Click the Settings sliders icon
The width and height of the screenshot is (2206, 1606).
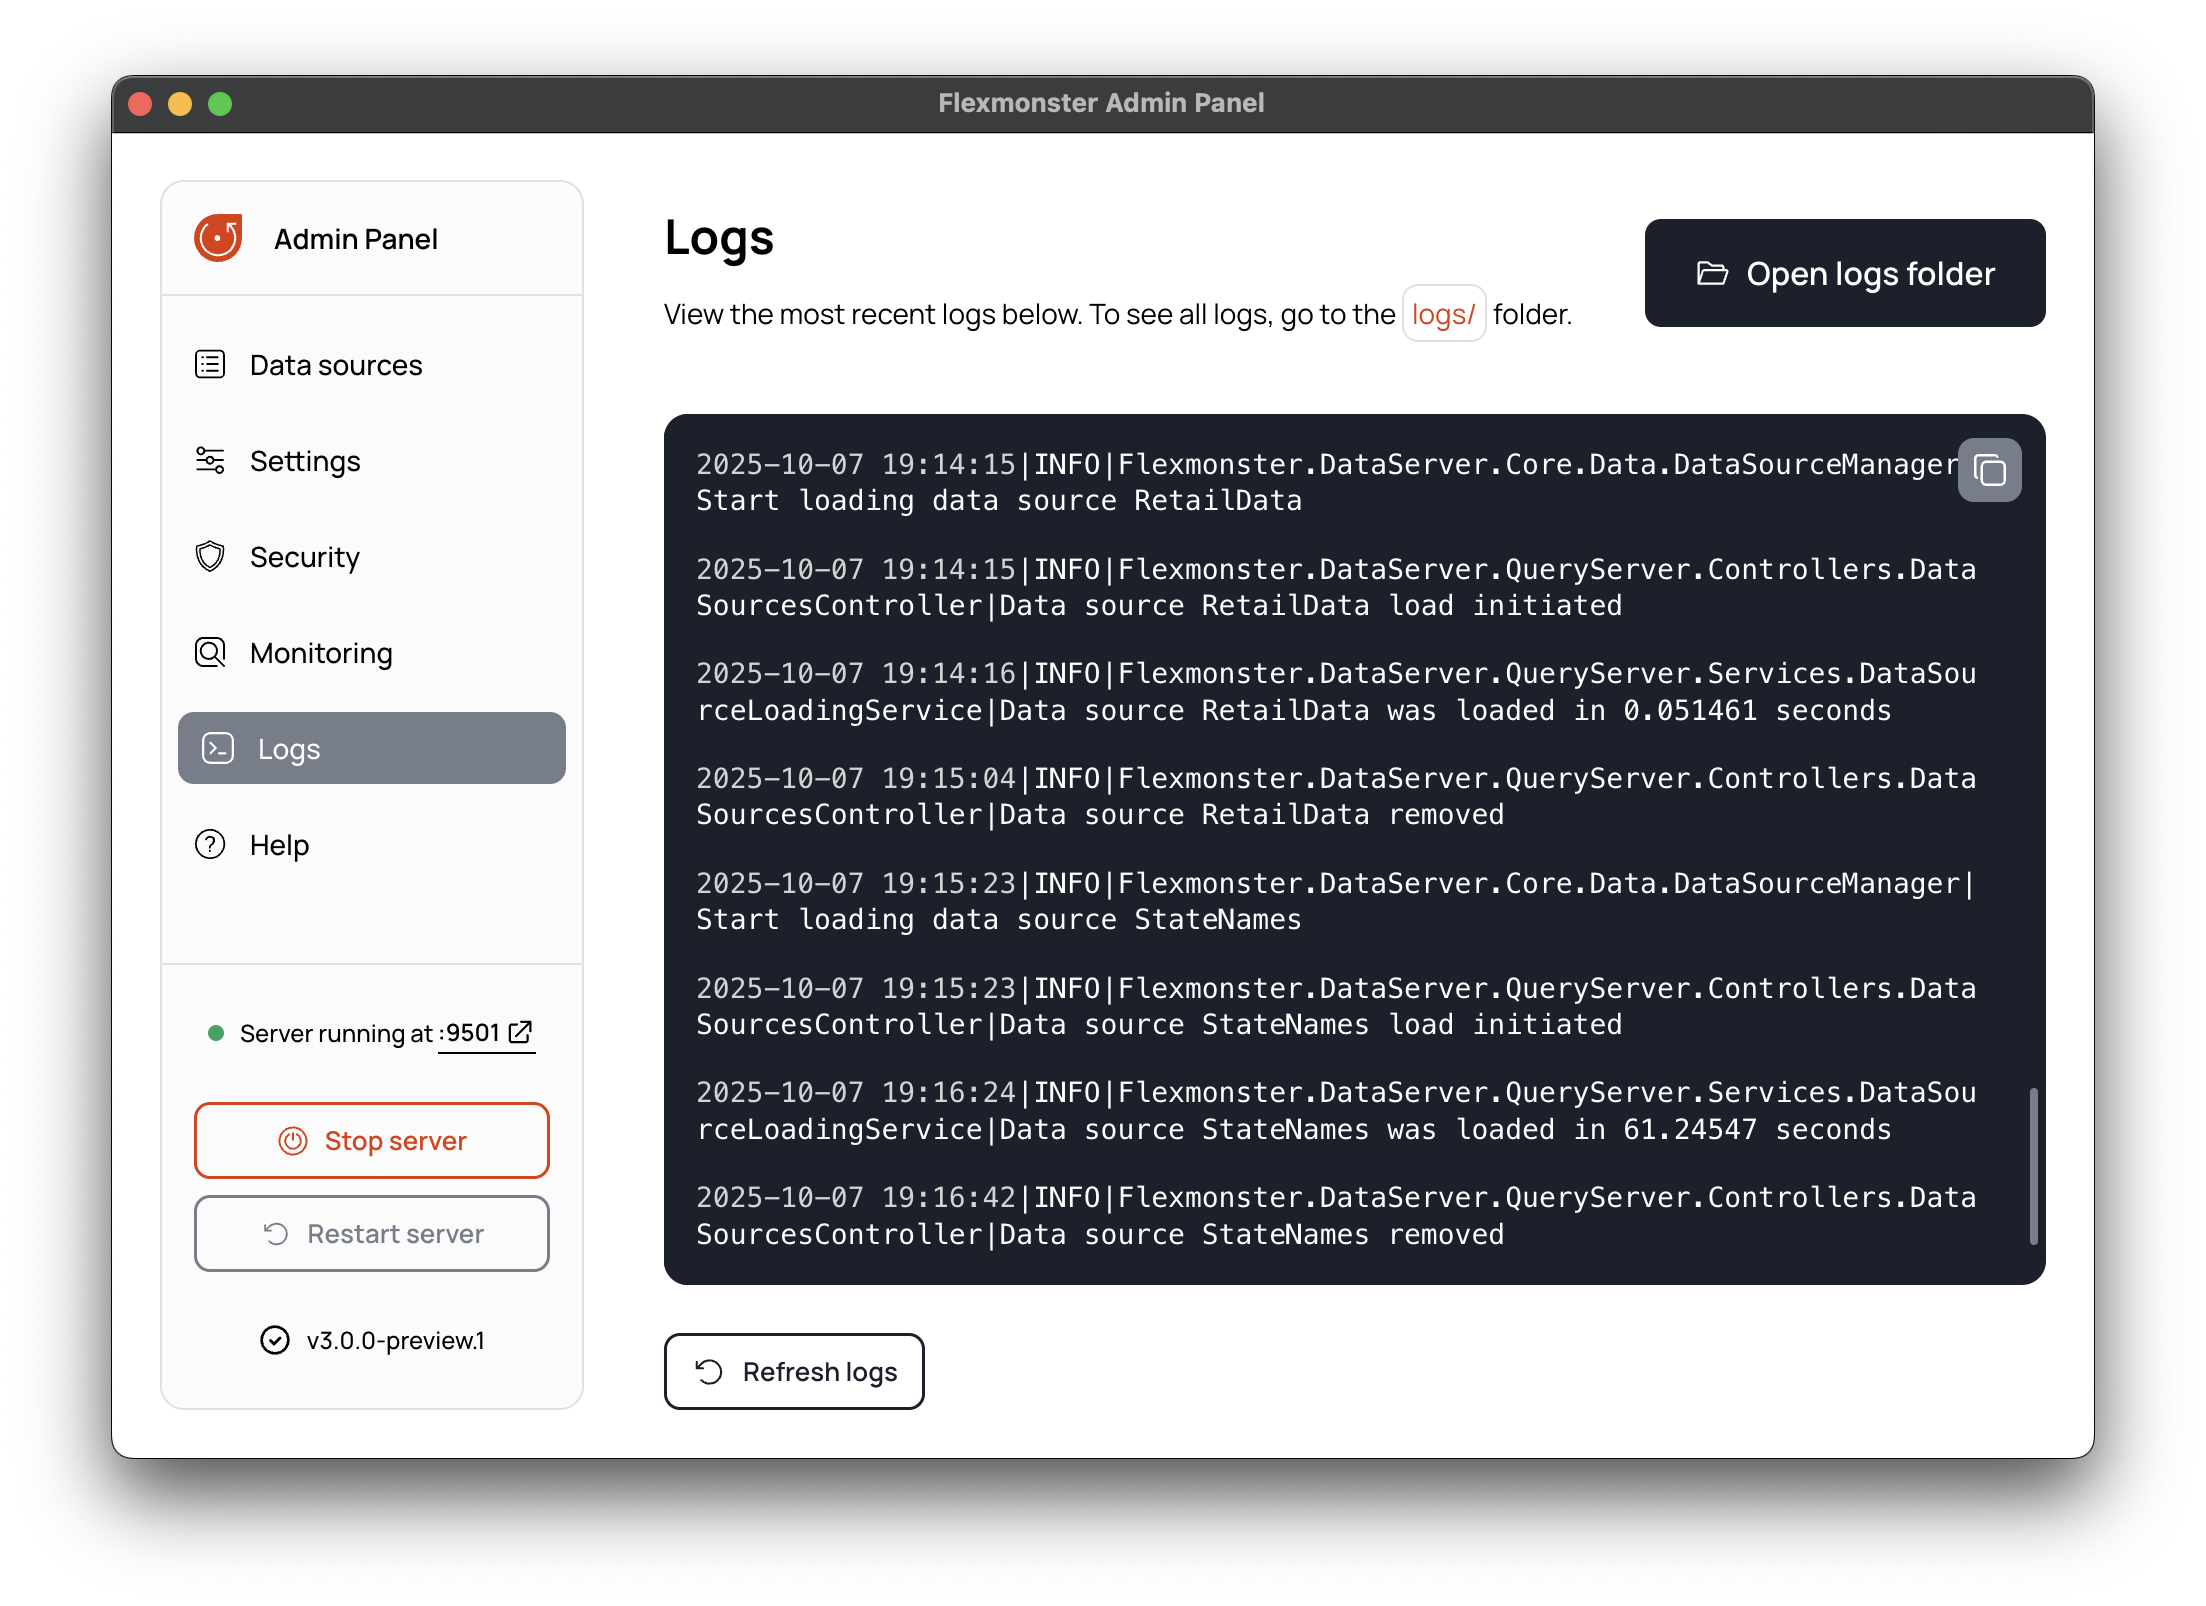pyautogui.click(x=210, y=461)
